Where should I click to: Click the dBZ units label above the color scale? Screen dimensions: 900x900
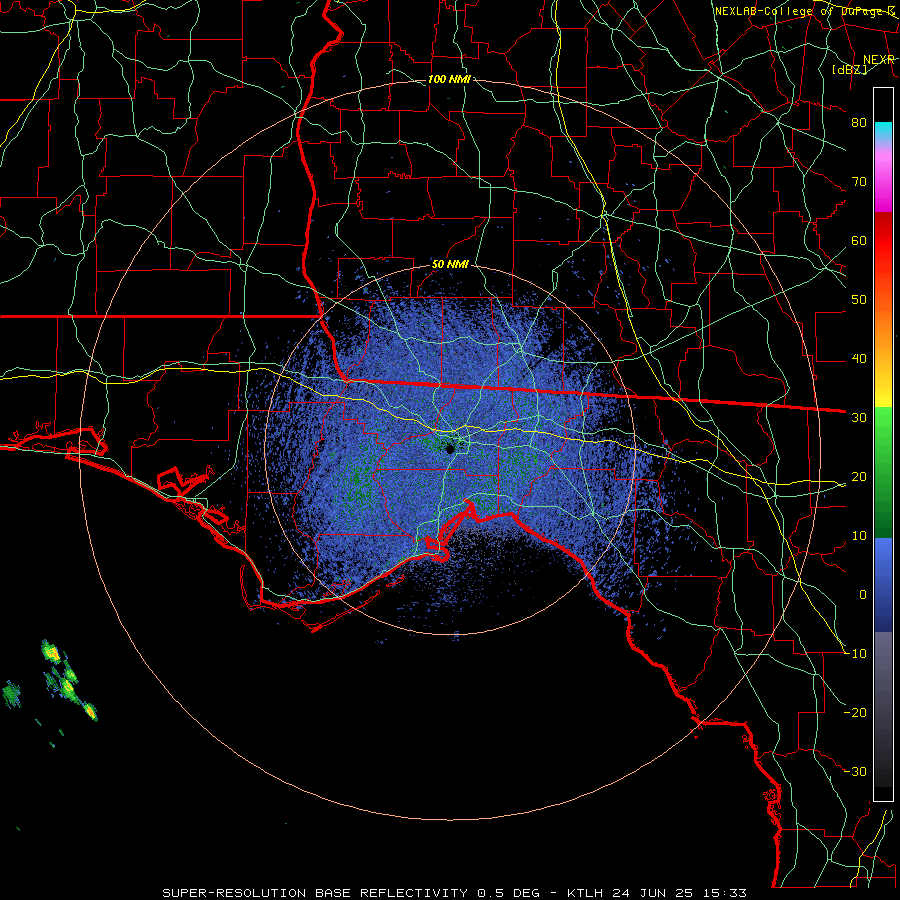click(x=850, y=69)
